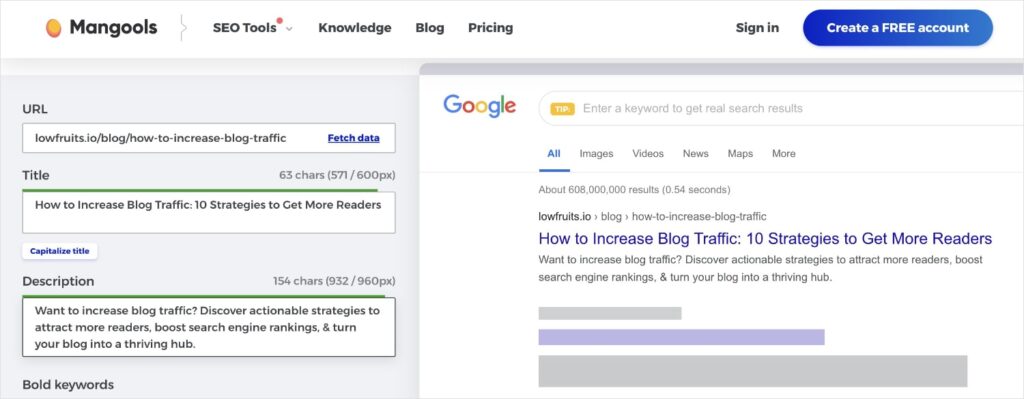The image size is (1024, 399).
Task: Click the yellow TIP badge
Action: pyautogui.click(x=562, y=108)
